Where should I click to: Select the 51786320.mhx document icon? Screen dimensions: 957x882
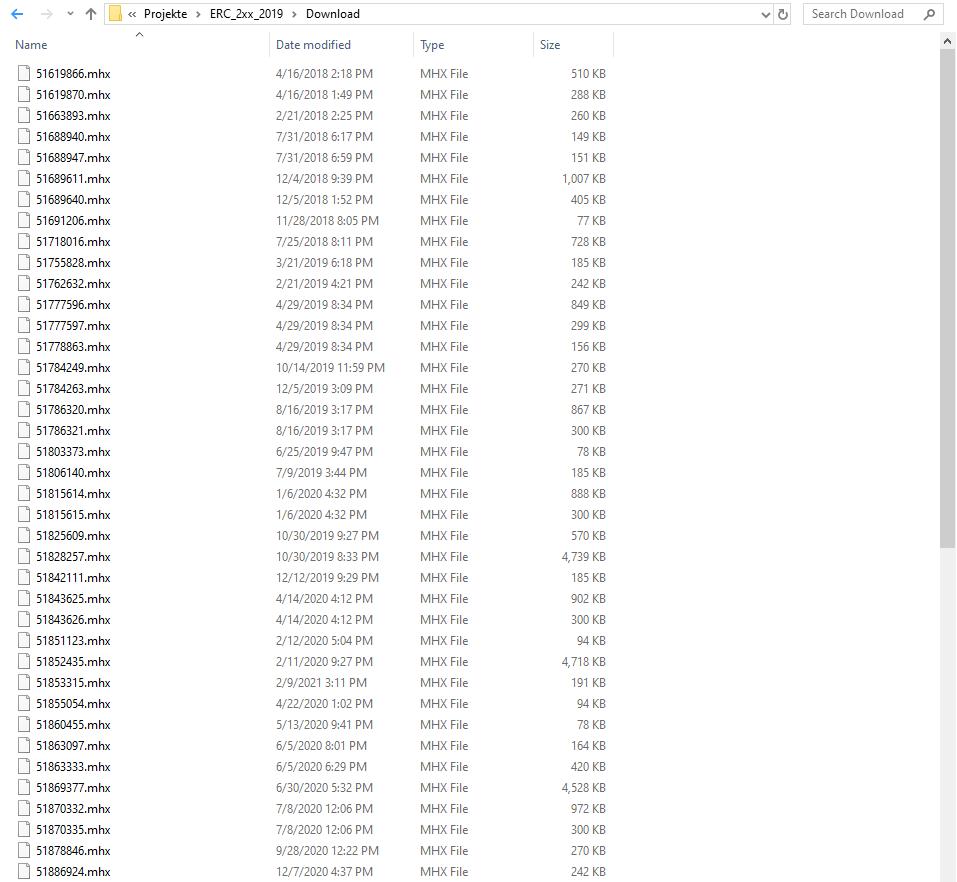[24, 410]
